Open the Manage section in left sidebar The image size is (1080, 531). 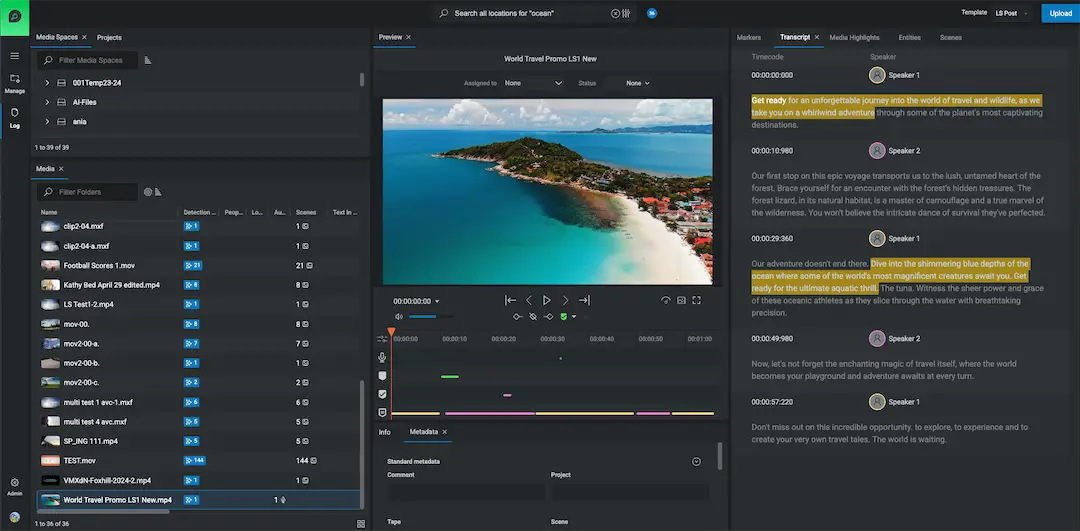click(15, 83)
